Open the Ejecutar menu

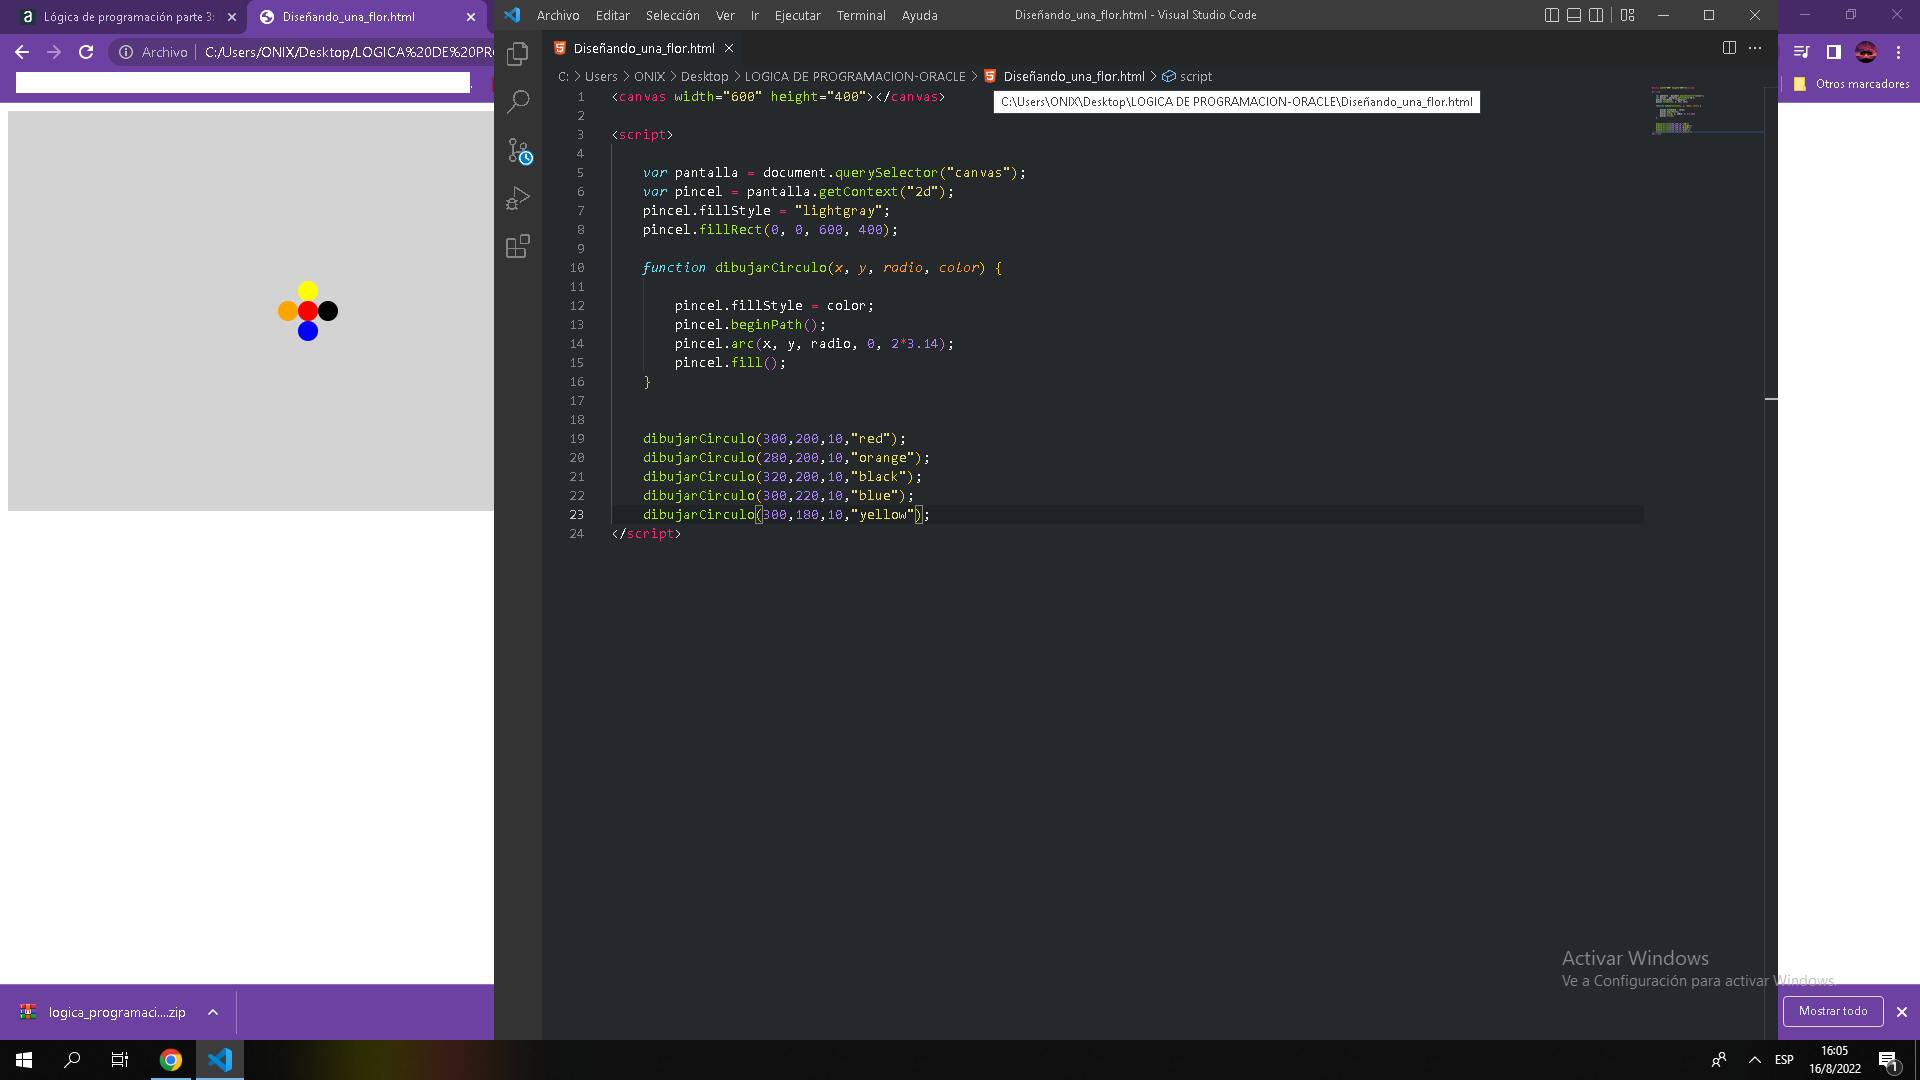pyautogui.click(x=798, y=15)
